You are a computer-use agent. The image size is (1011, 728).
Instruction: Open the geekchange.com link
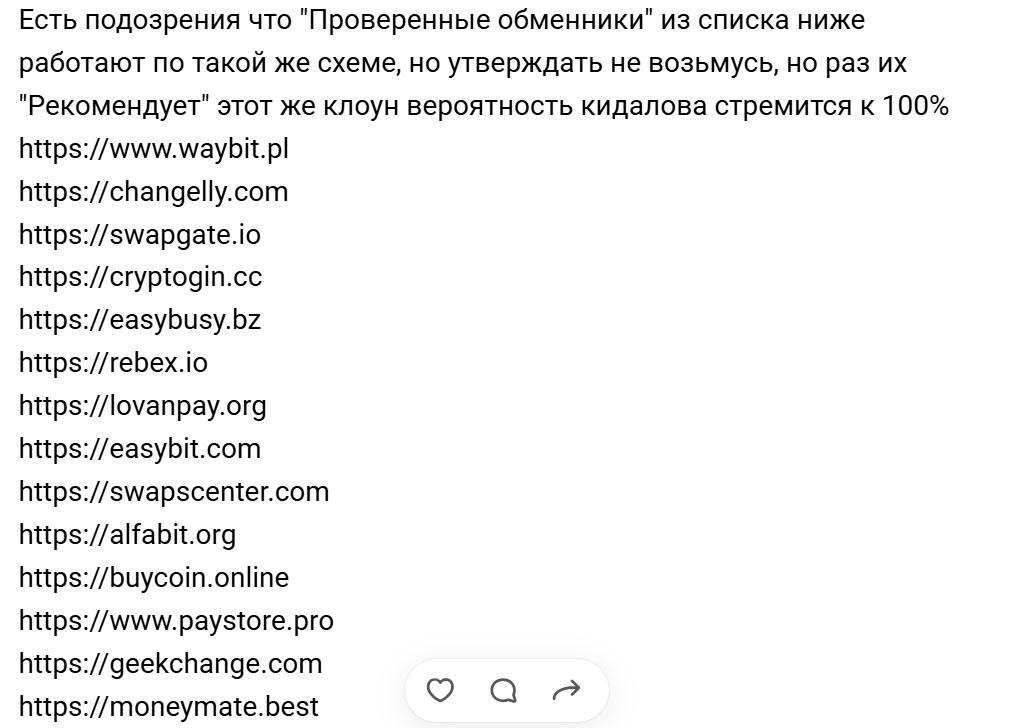coord(170,664)
